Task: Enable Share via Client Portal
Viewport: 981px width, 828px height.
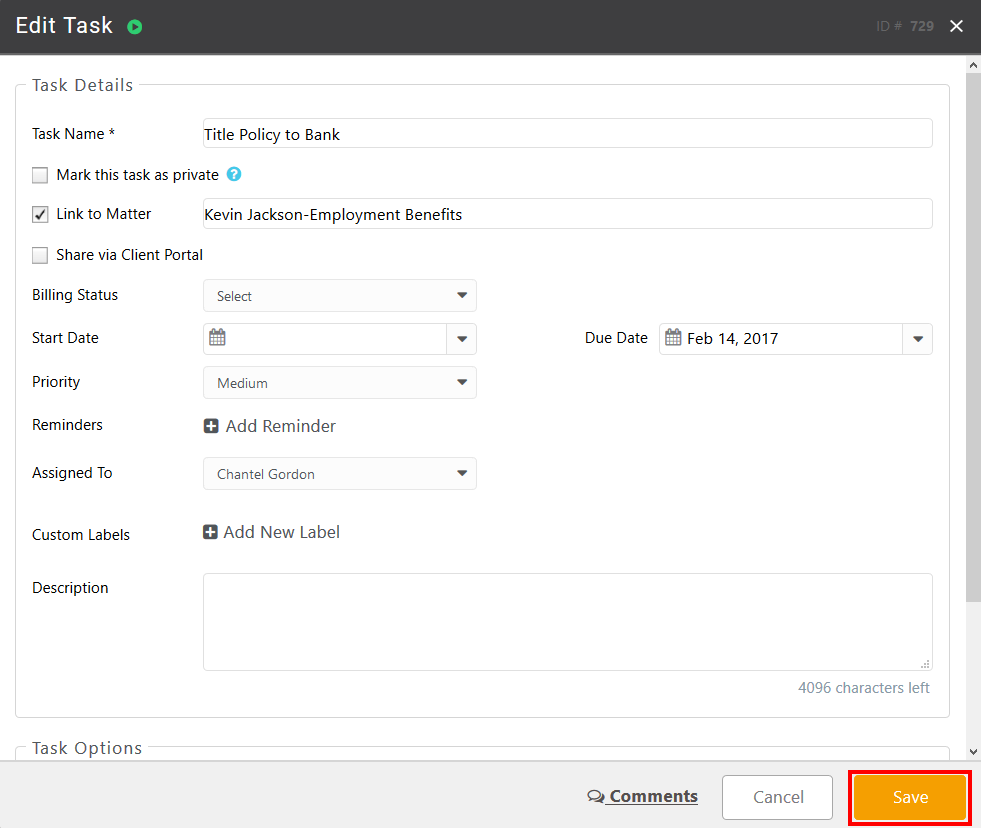Action: pyautogui.click(x=40, y=255)
